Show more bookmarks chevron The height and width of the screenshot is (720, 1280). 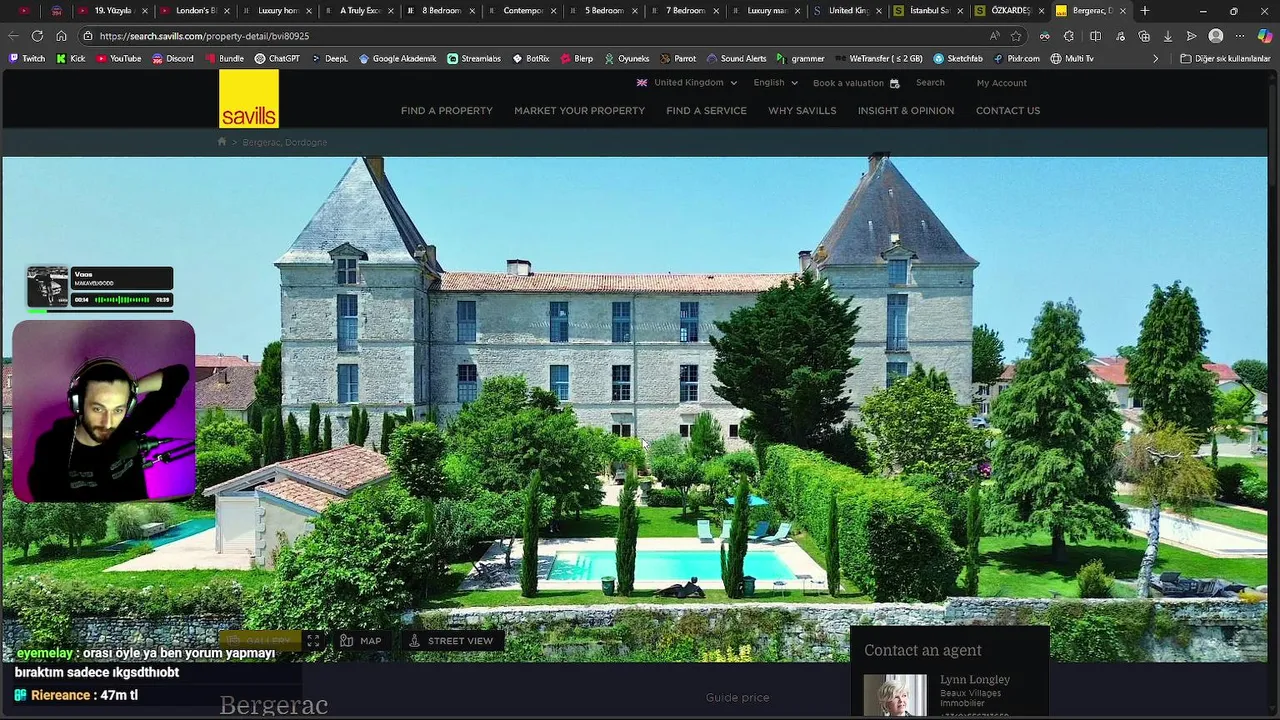point(1156,59)
